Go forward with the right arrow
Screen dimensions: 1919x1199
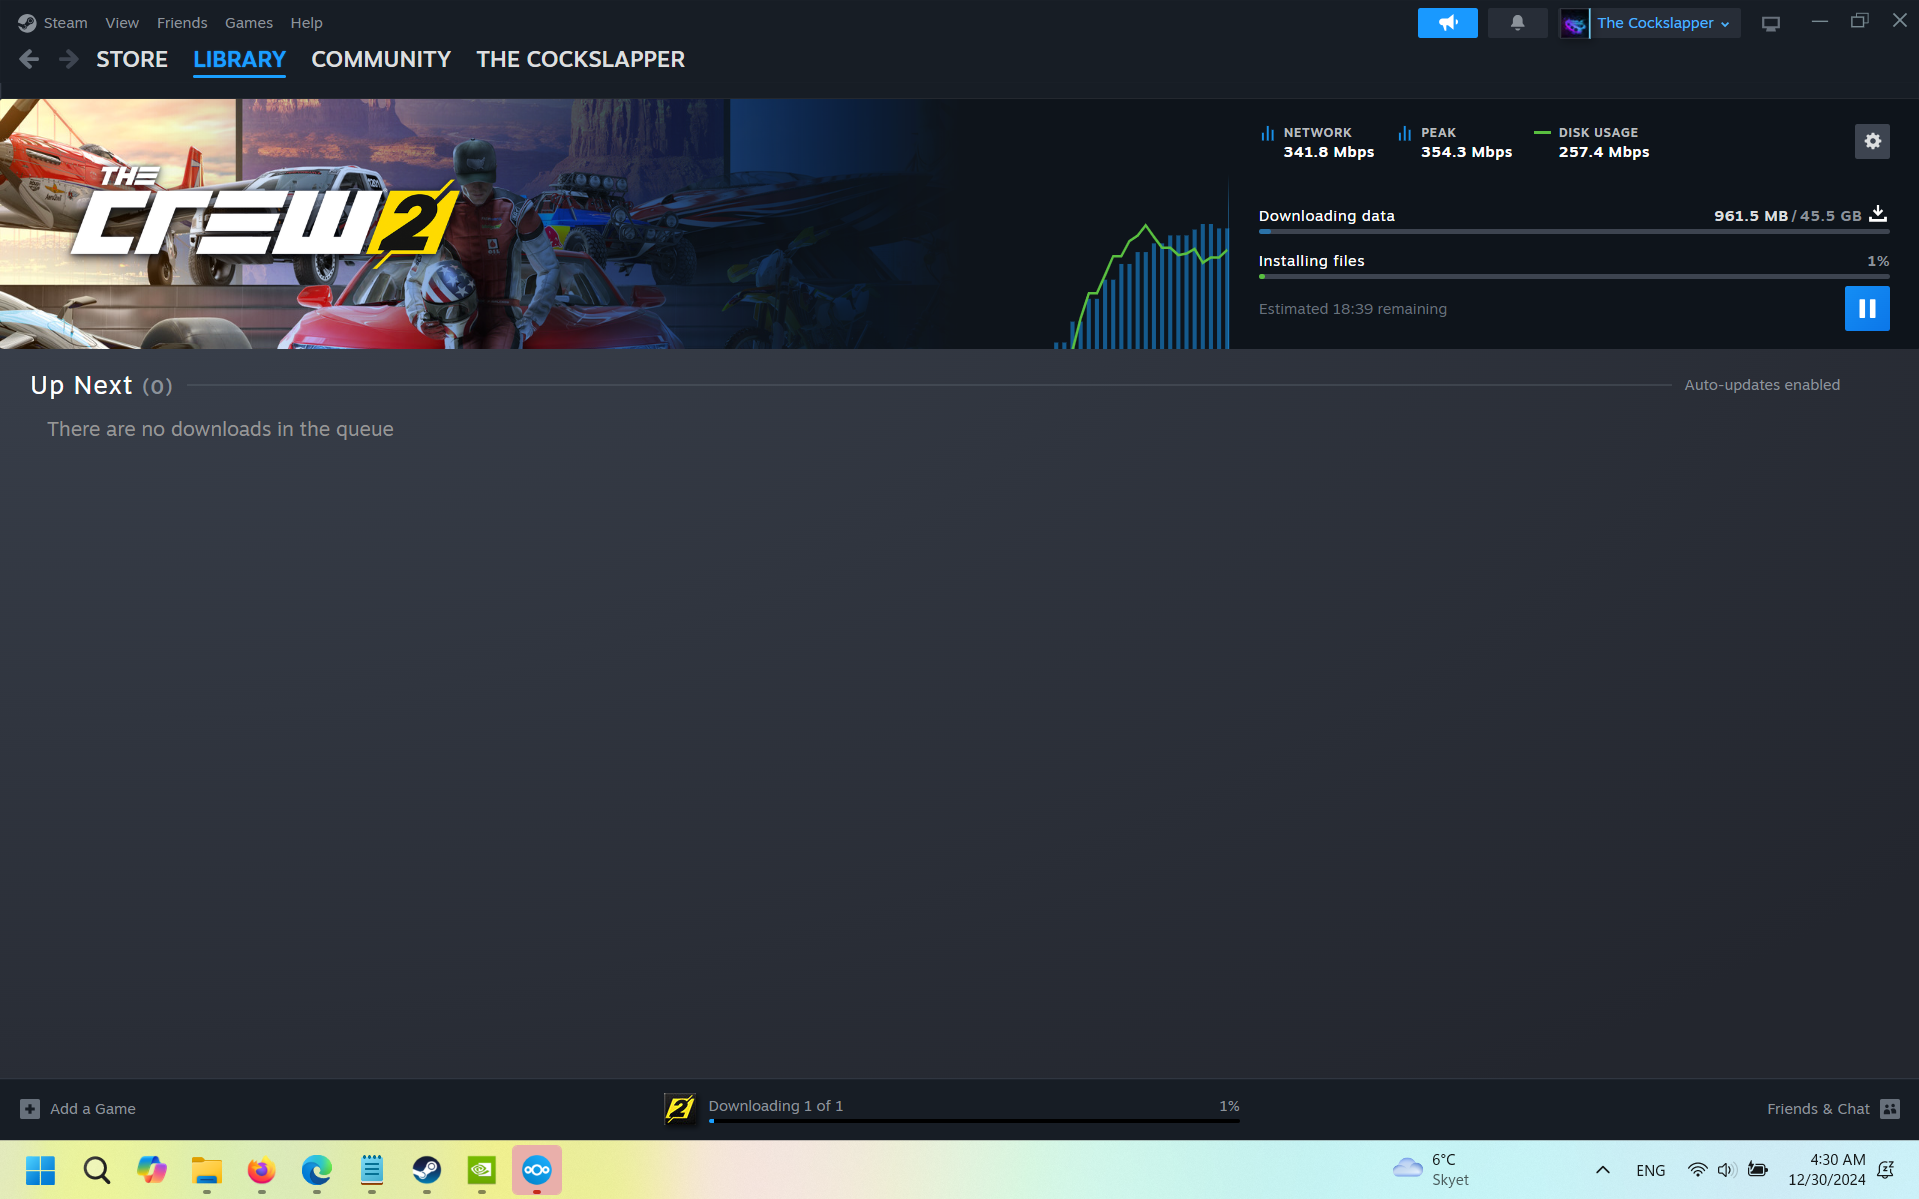[x=68, y=60]
